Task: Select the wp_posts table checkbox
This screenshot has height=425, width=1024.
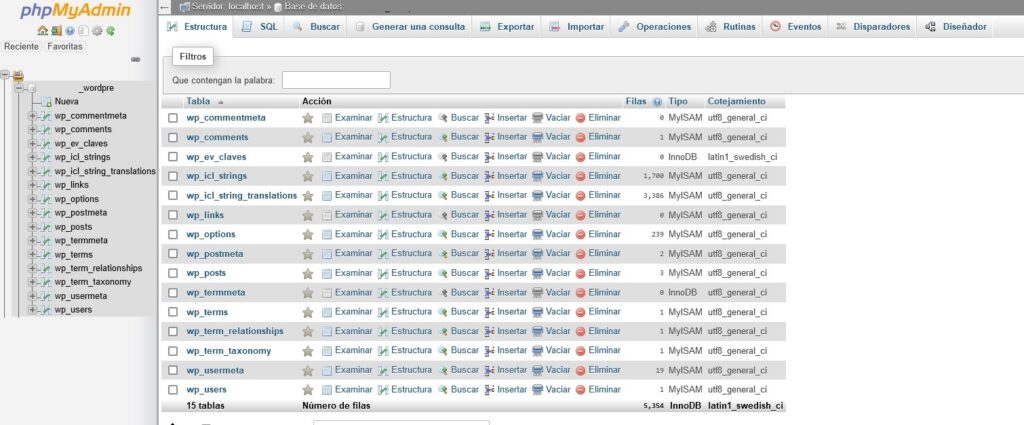Action: [x=173, y=274]
